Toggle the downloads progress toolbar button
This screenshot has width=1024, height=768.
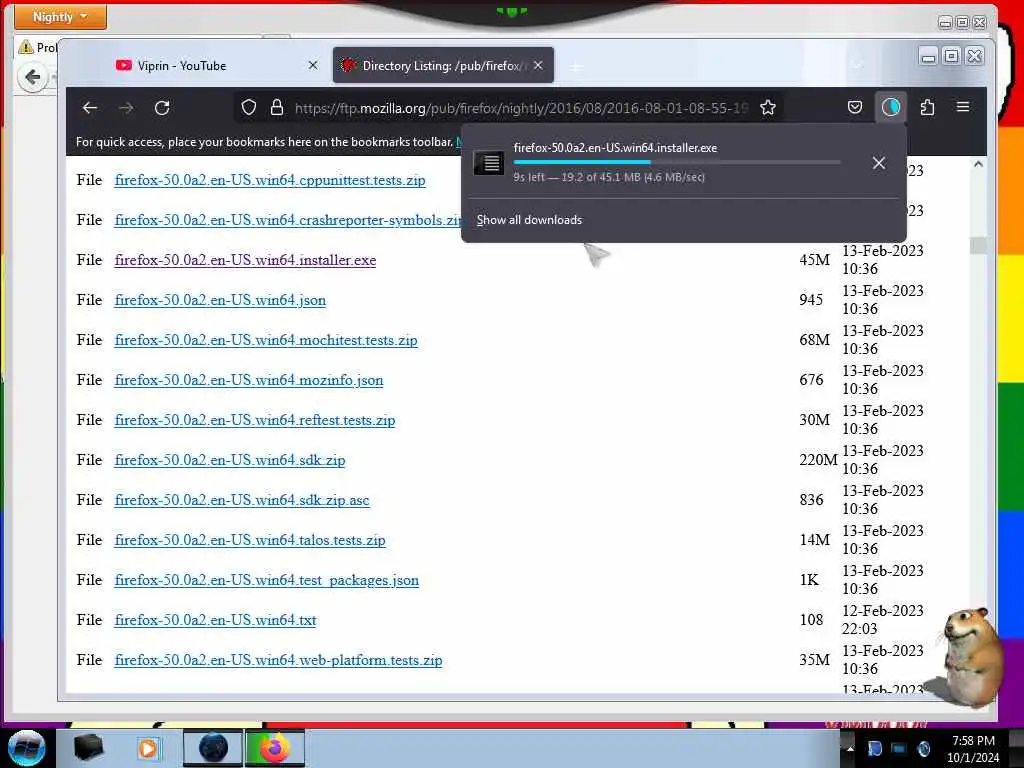click(x=891, y=107)
